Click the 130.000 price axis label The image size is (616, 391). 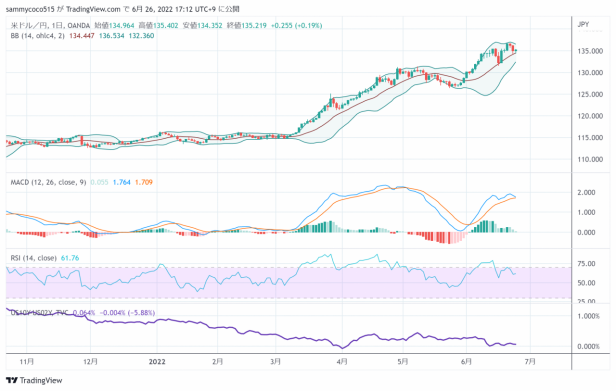click(x=590, y=73)
